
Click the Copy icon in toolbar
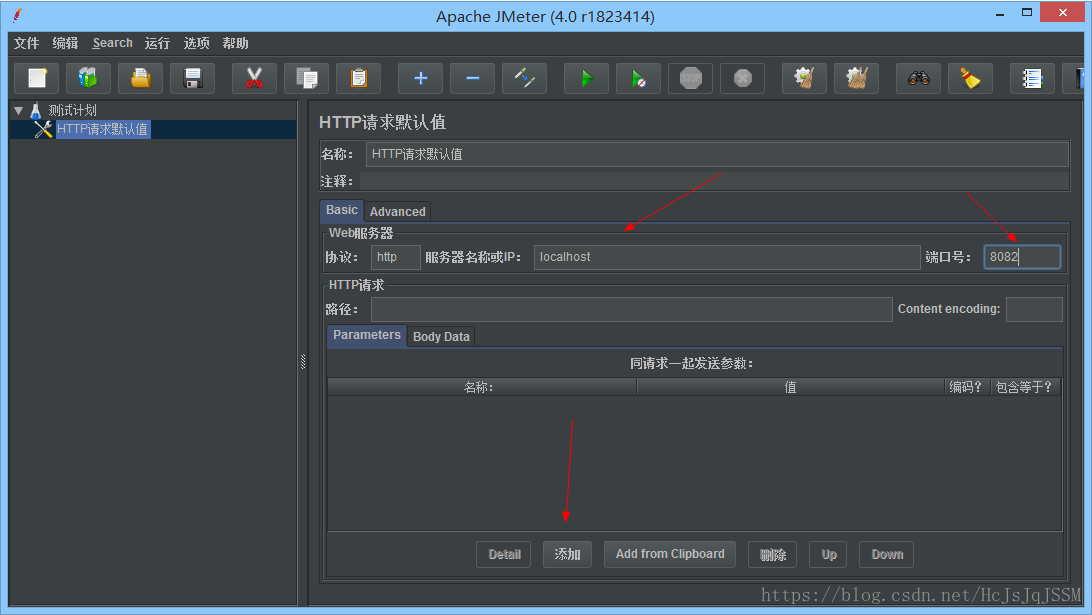point(306,78)
